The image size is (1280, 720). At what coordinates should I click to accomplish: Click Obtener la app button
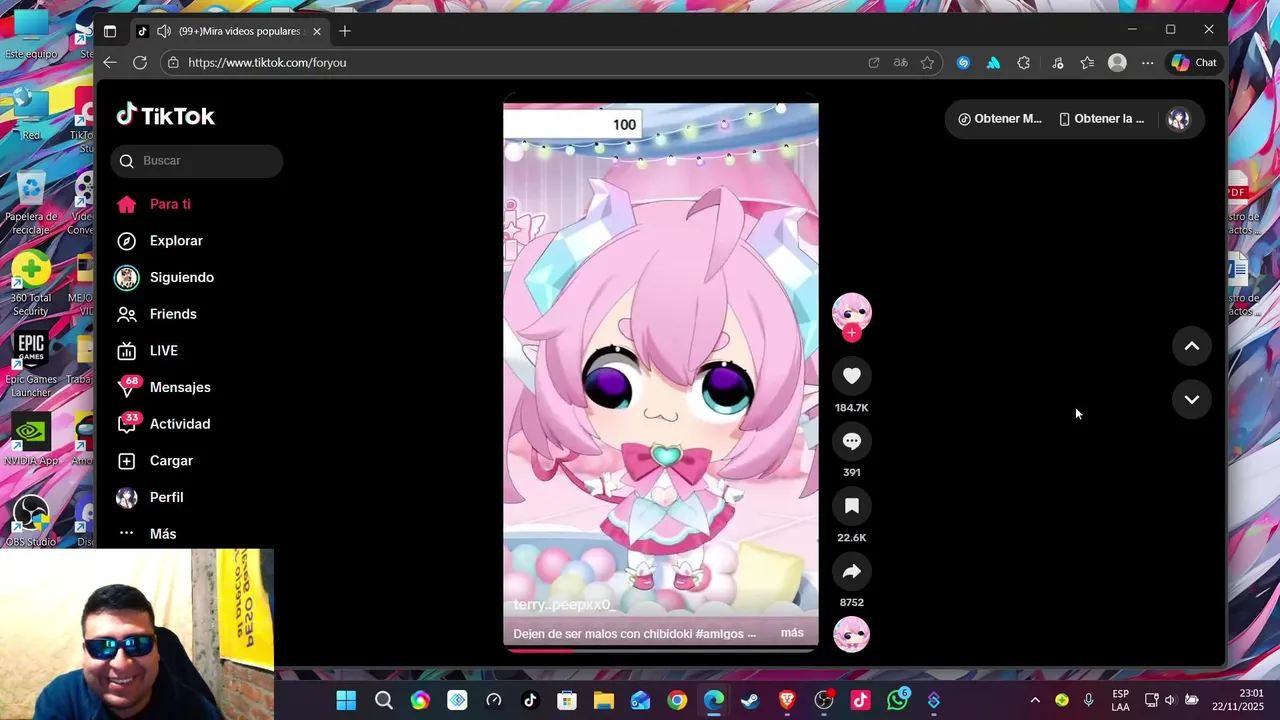pyautogui.click(x=1102, y=119)
